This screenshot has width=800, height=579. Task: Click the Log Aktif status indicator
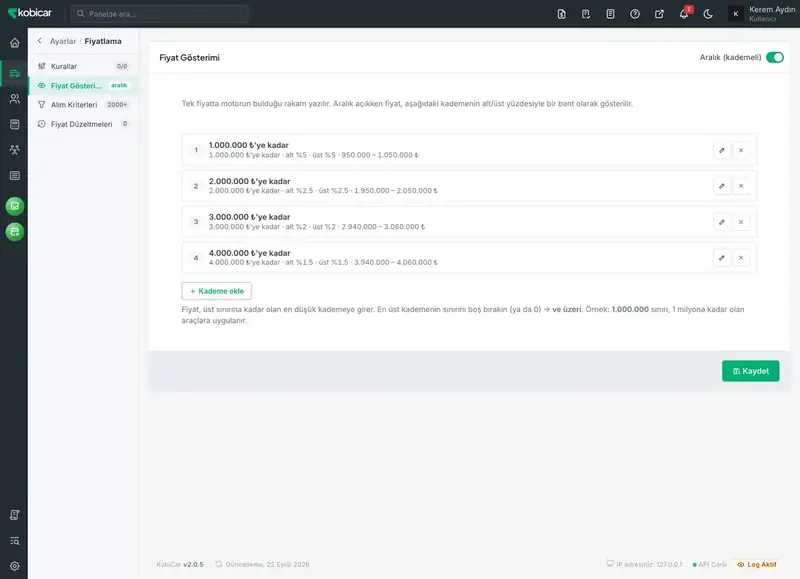pos(757,564)
